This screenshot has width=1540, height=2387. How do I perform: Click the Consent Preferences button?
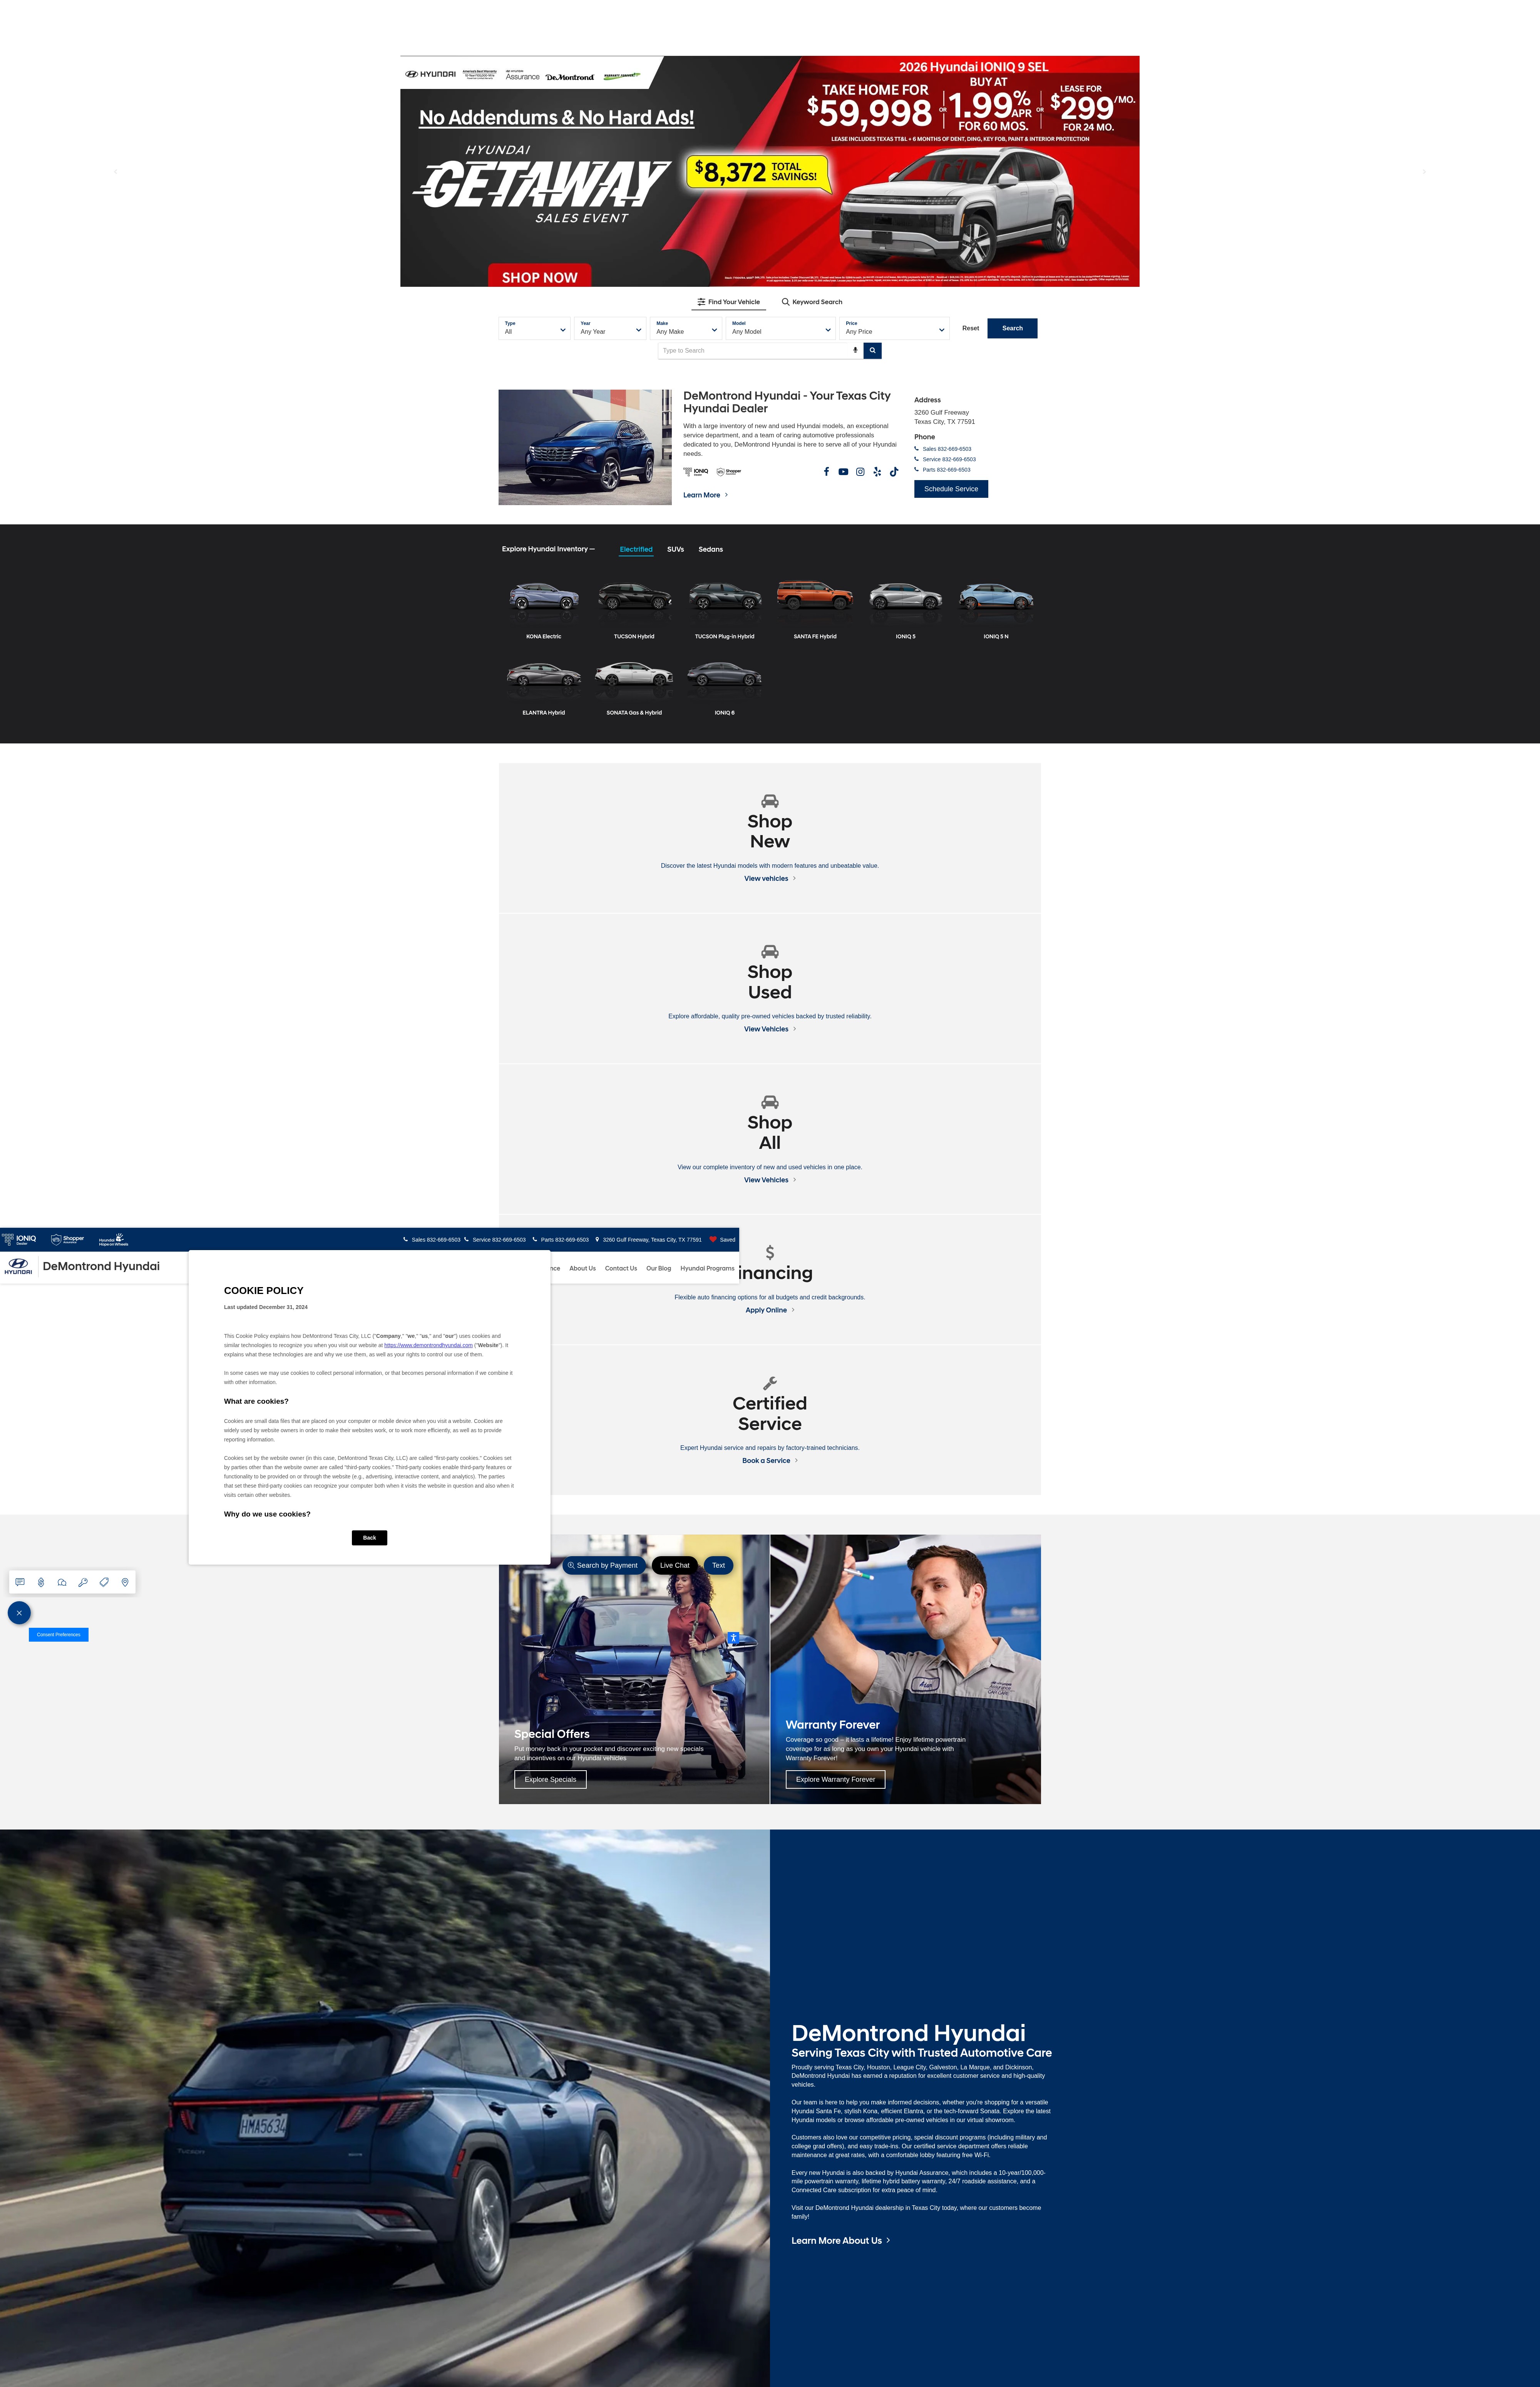tap(59, 1635)
